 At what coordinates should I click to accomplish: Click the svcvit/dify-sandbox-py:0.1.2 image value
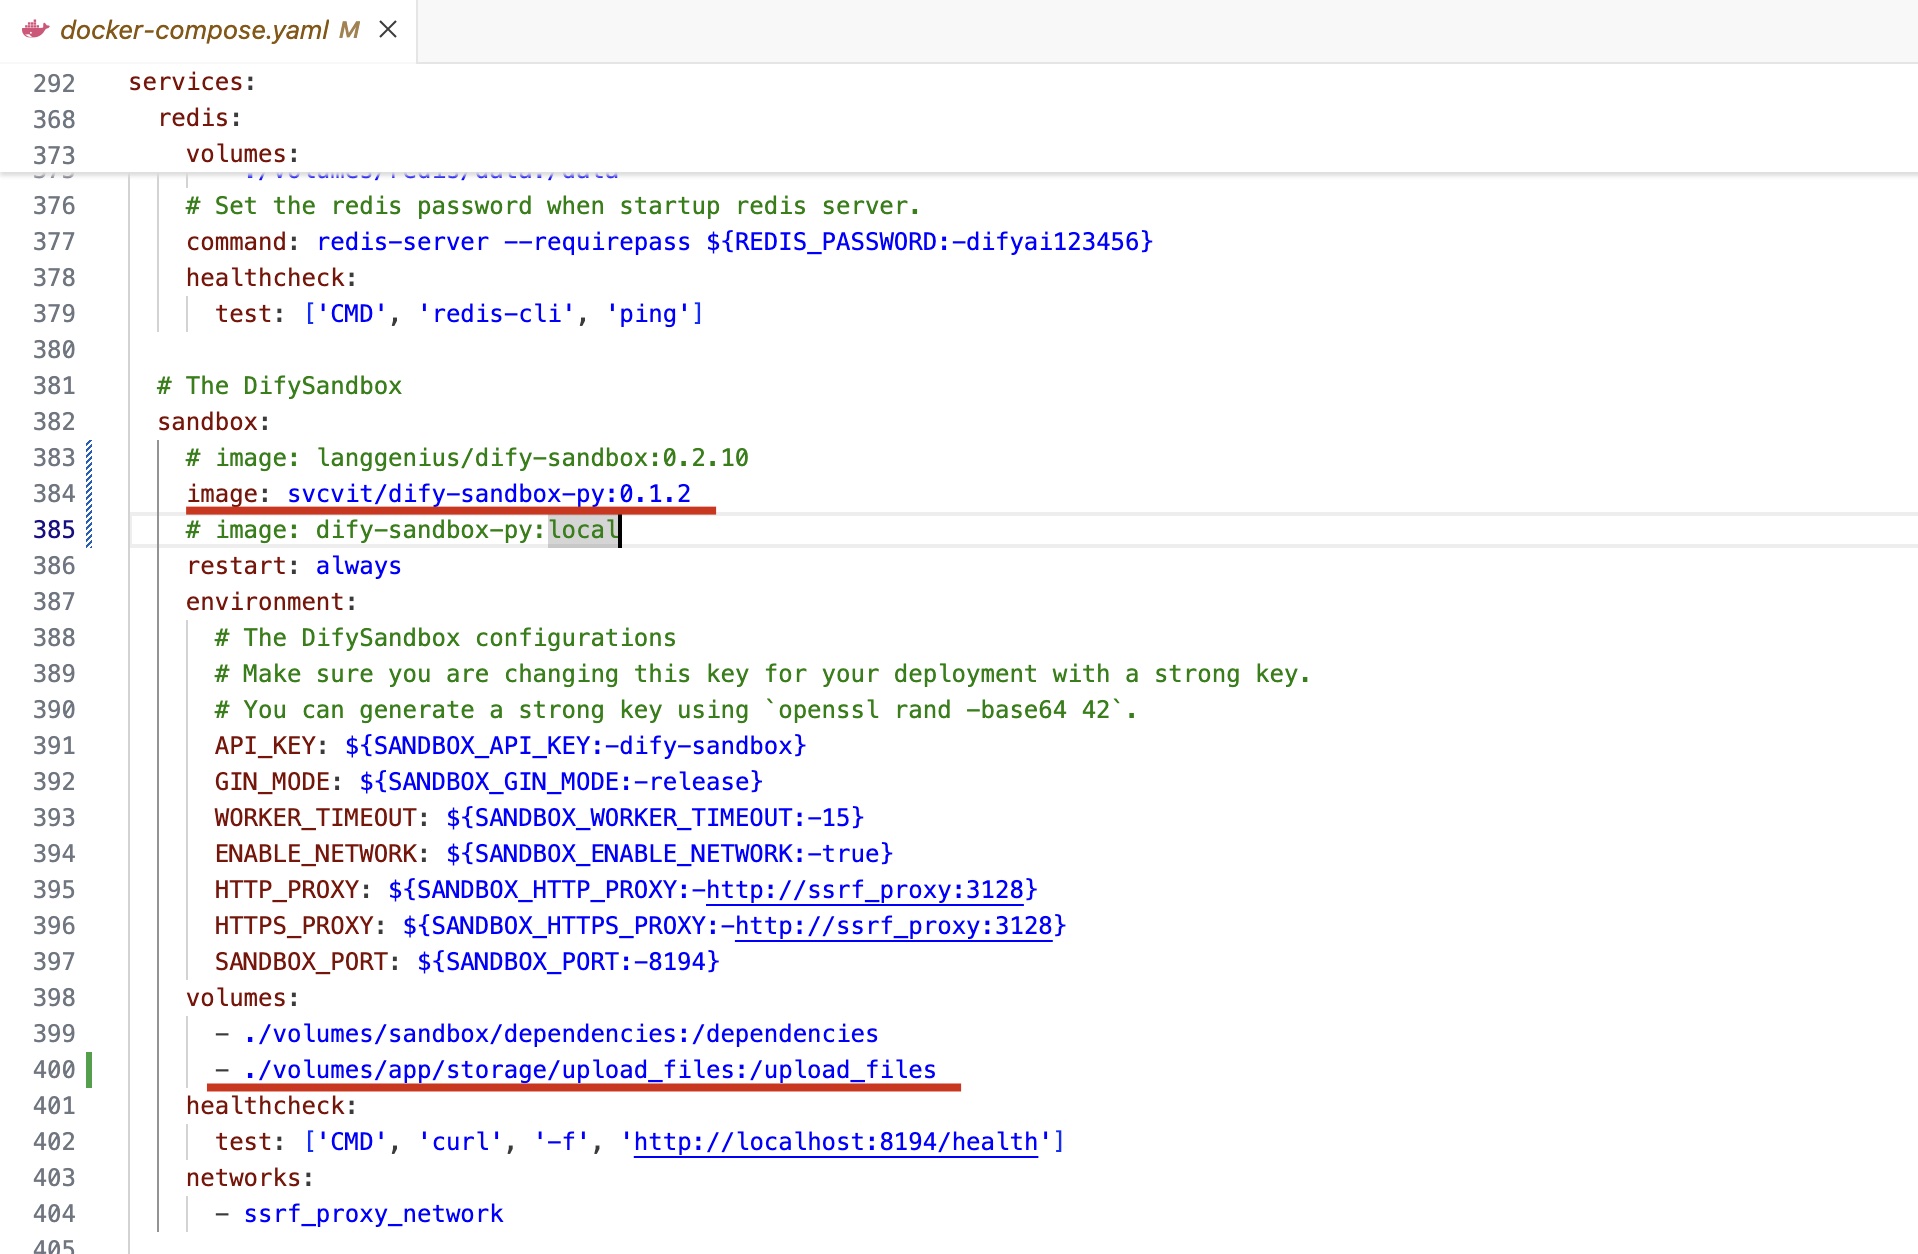click(488, 494)
